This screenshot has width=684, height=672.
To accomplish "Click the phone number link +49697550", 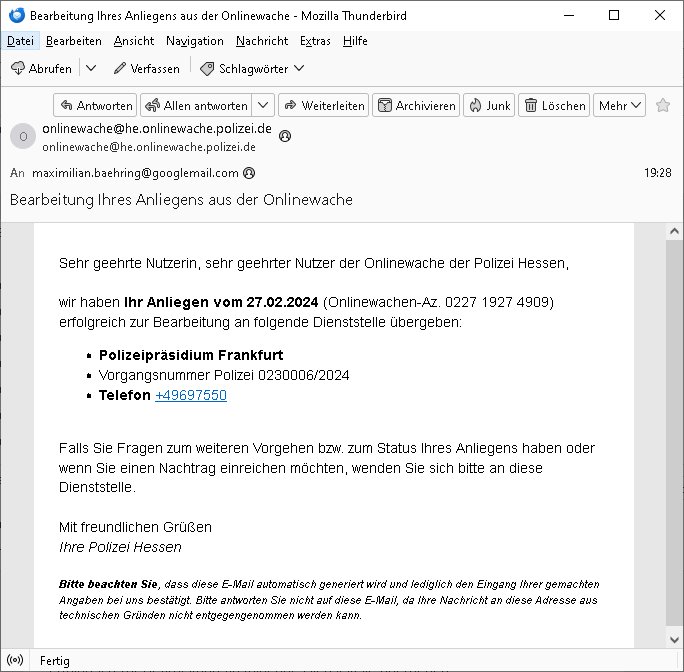I will pyautogui.click(x=190, y=395).
